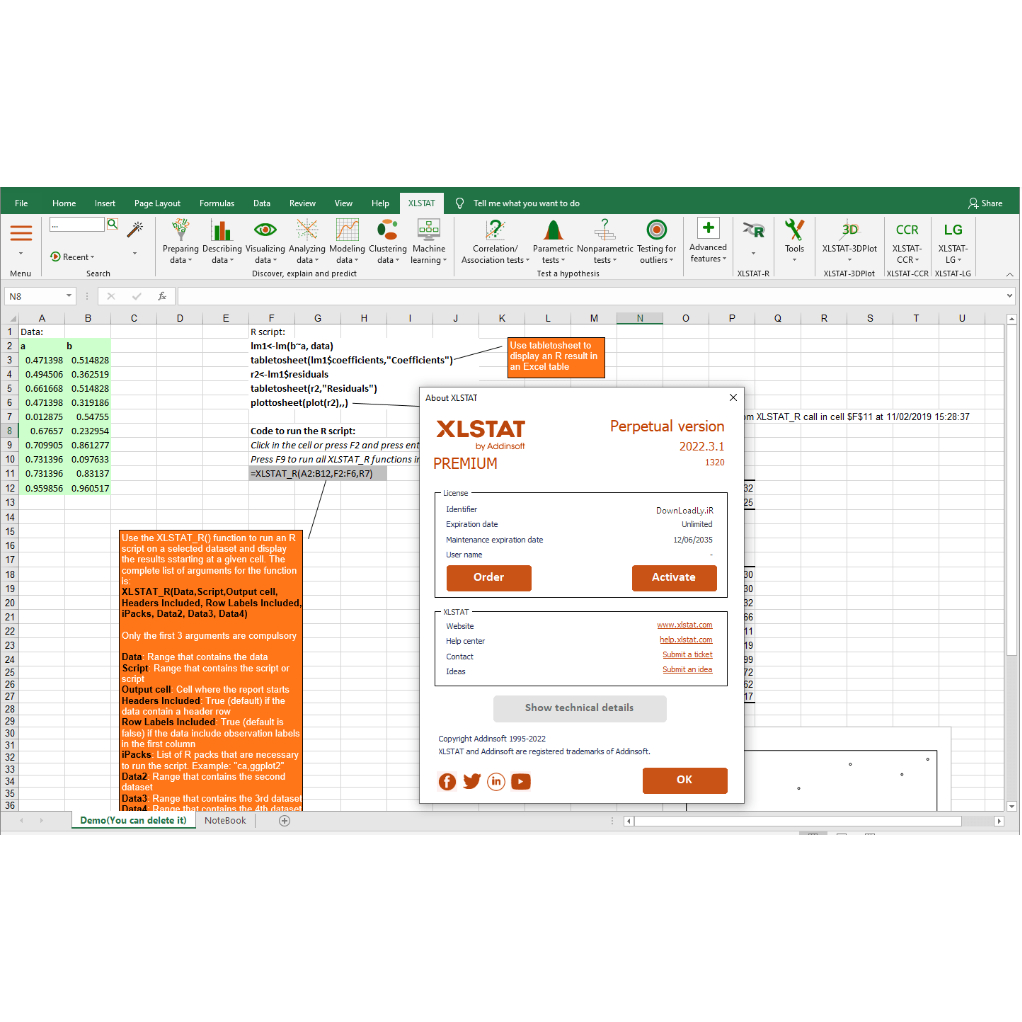
Task: Open Preparing data tools
Action: click(x=181, y=242)
